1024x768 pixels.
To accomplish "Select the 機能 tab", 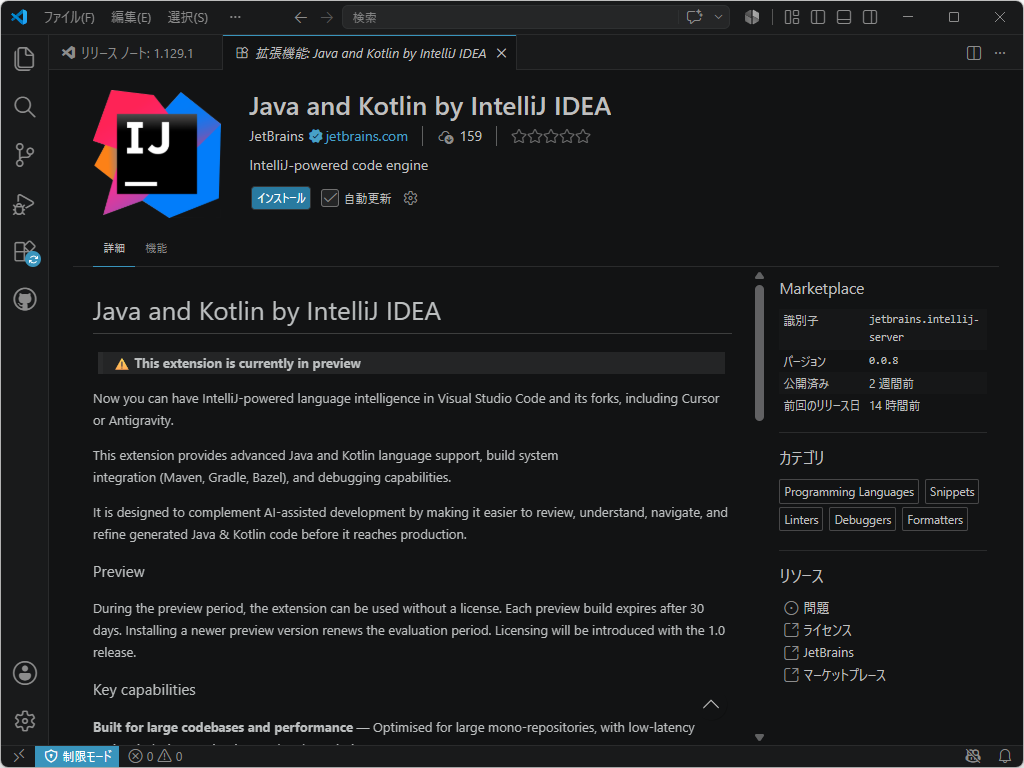I will pyautogui.click(x=156, y=248).
